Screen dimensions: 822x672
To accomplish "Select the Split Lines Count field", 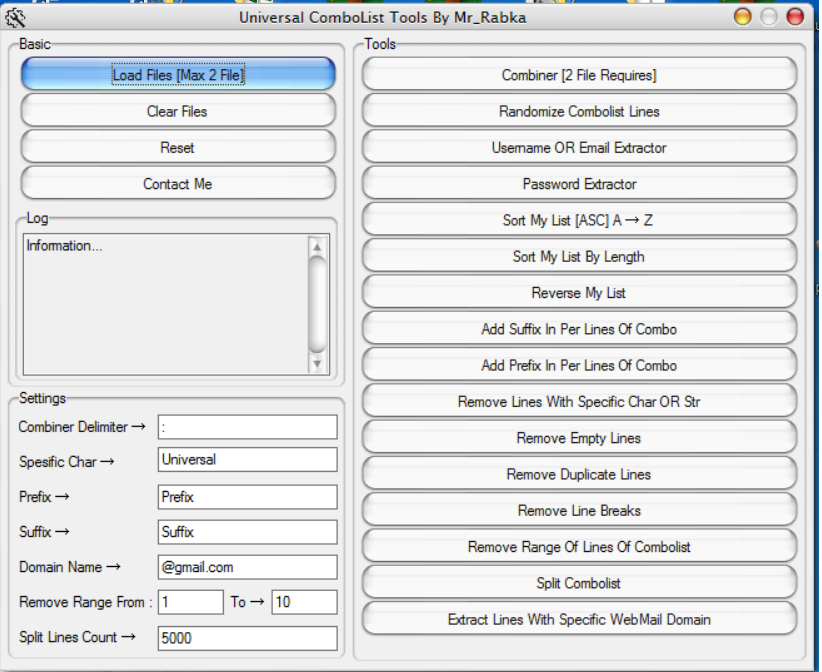I will click(x=247, y=638).
